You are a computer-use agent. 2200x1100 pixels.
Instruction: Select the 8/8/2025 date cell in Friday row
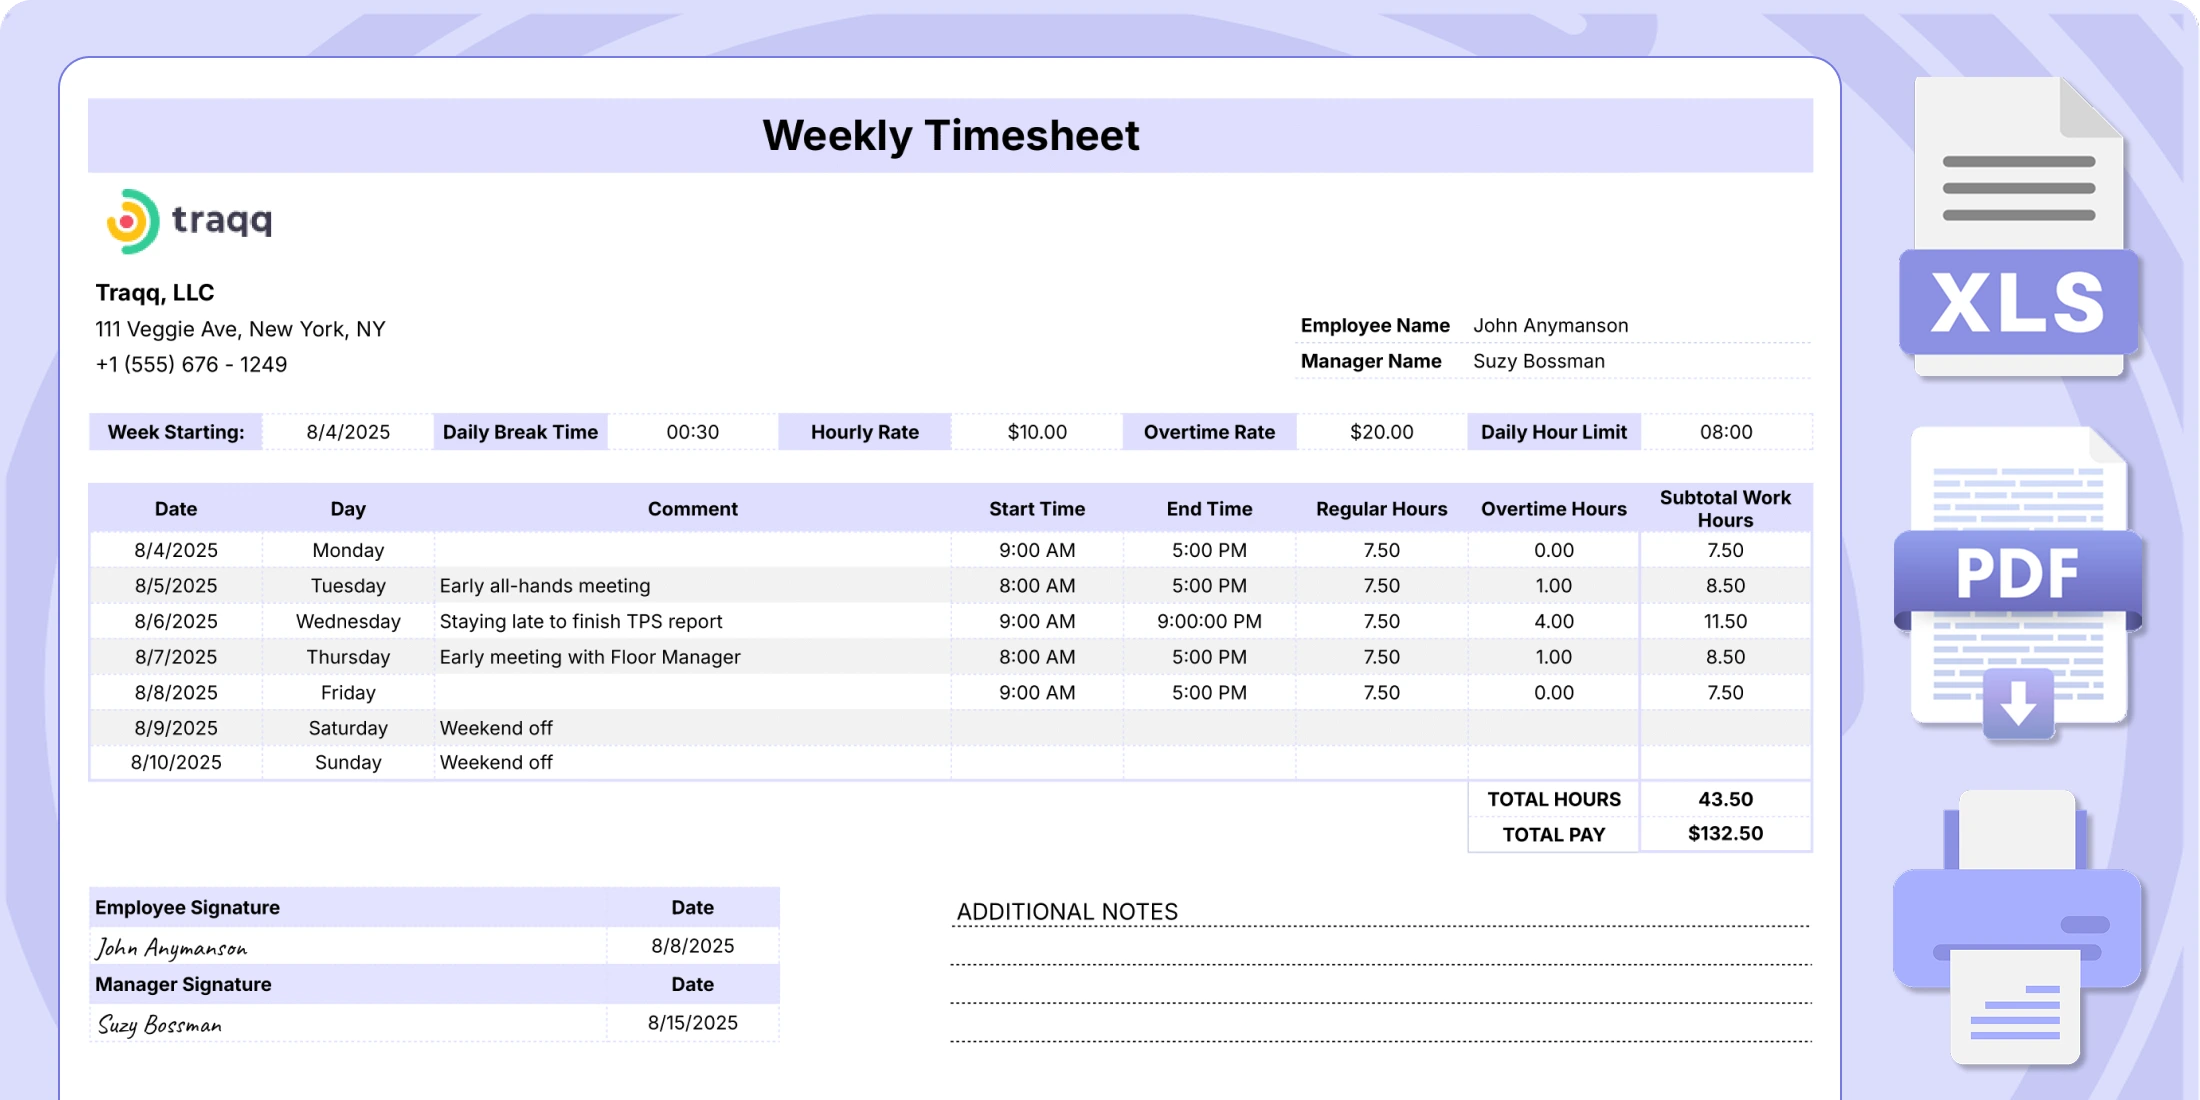[x=176, y=692]
